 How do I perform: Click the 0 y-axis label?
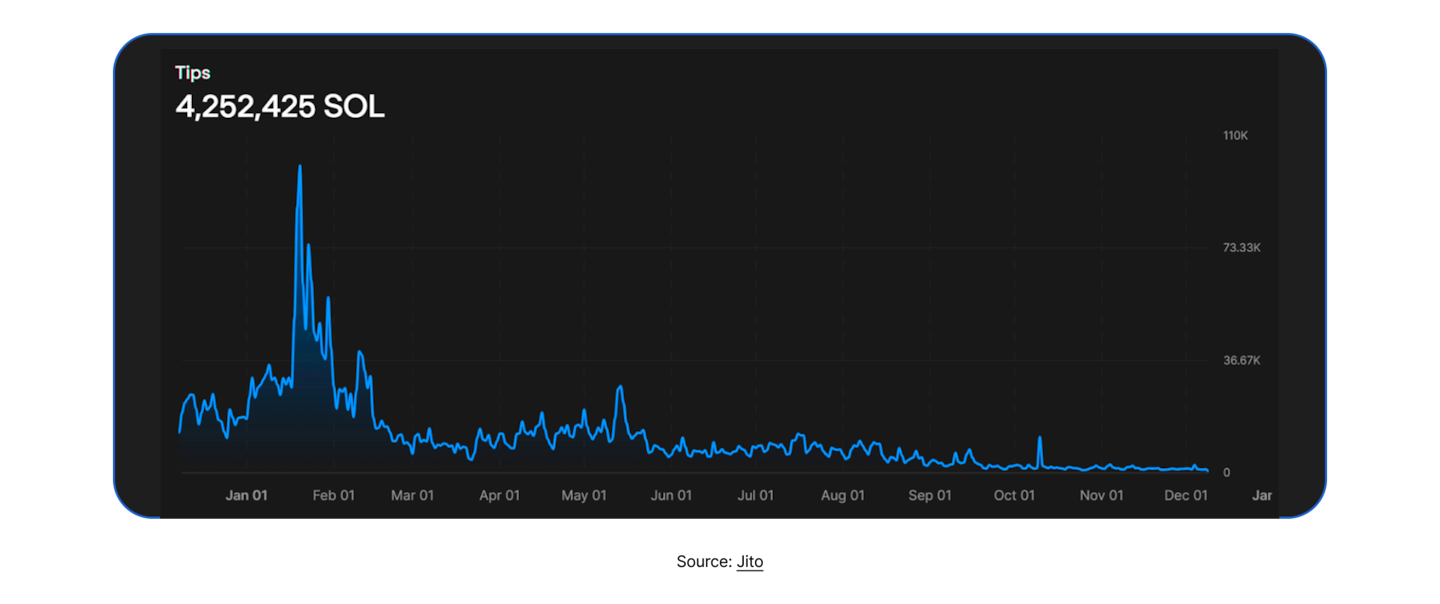(1227, 471)
